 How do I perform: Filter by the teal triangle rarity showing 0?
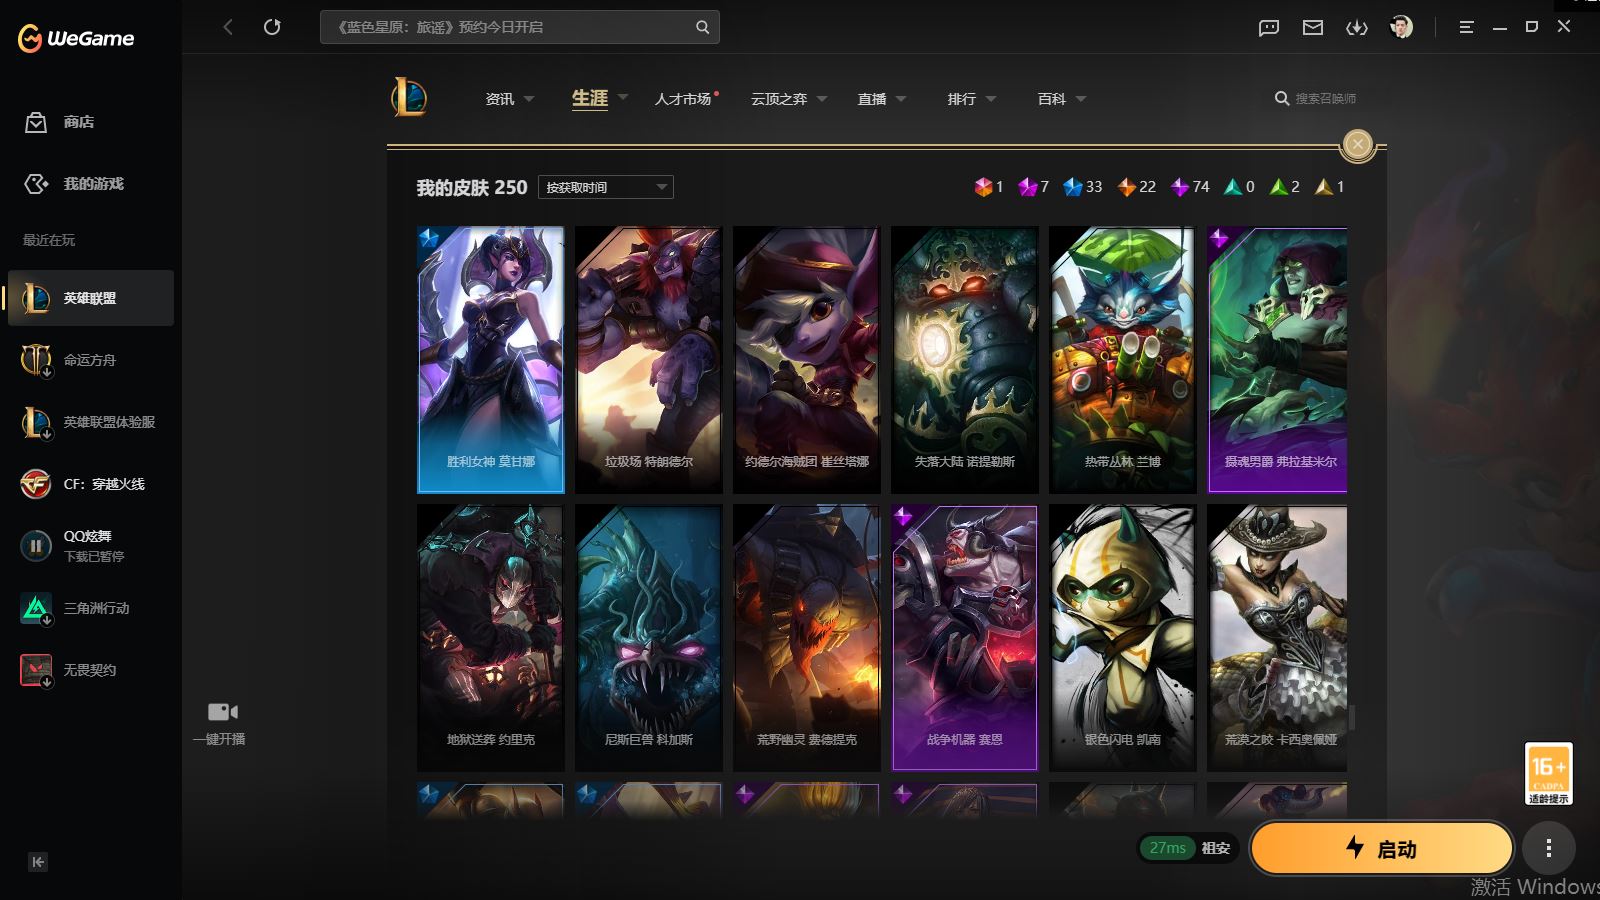click(1240, 187)
